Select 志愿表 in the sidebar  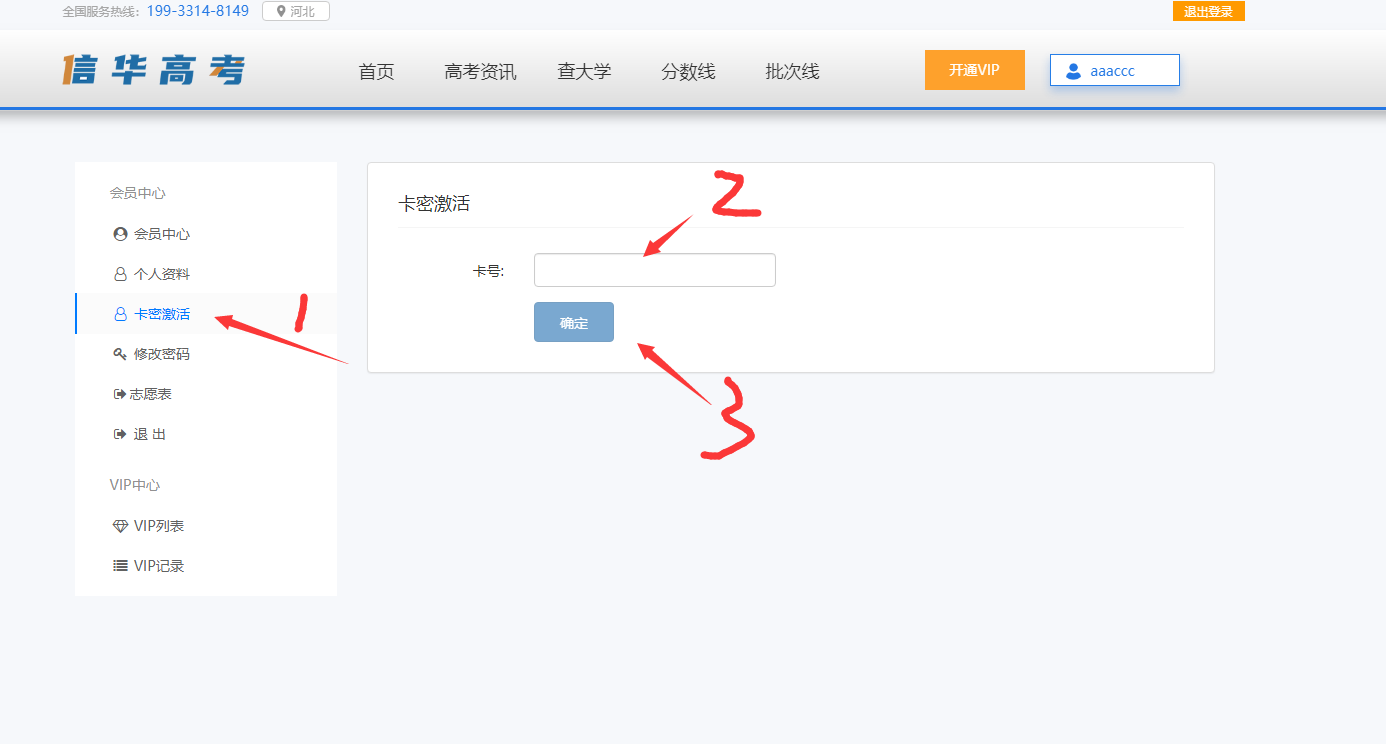pos(151,394)
